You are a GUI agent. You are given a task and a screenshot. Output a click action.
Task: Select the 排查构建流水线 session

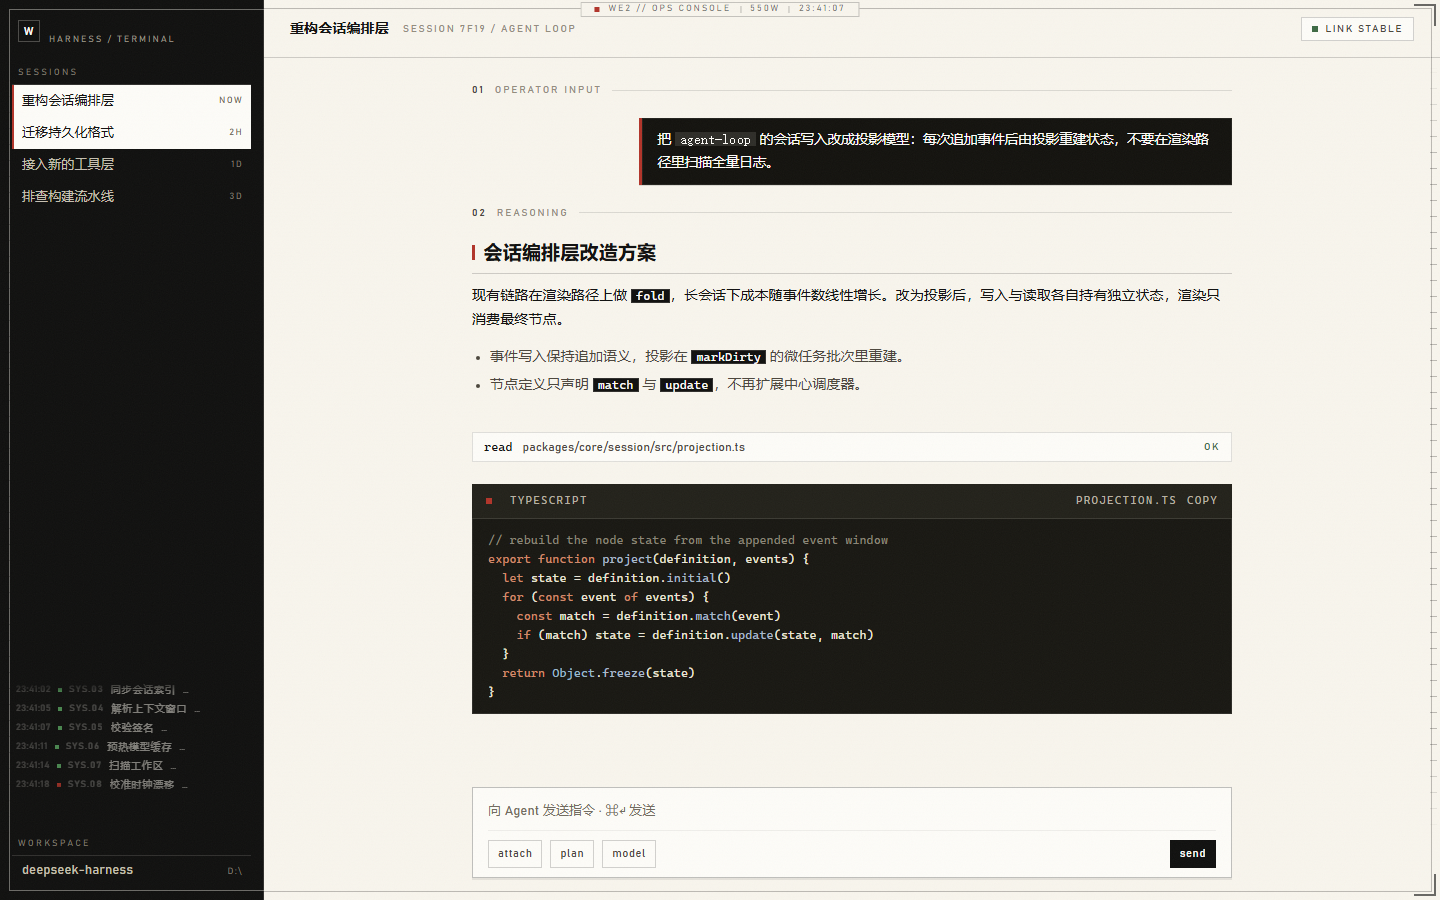(x=131, y=196)
